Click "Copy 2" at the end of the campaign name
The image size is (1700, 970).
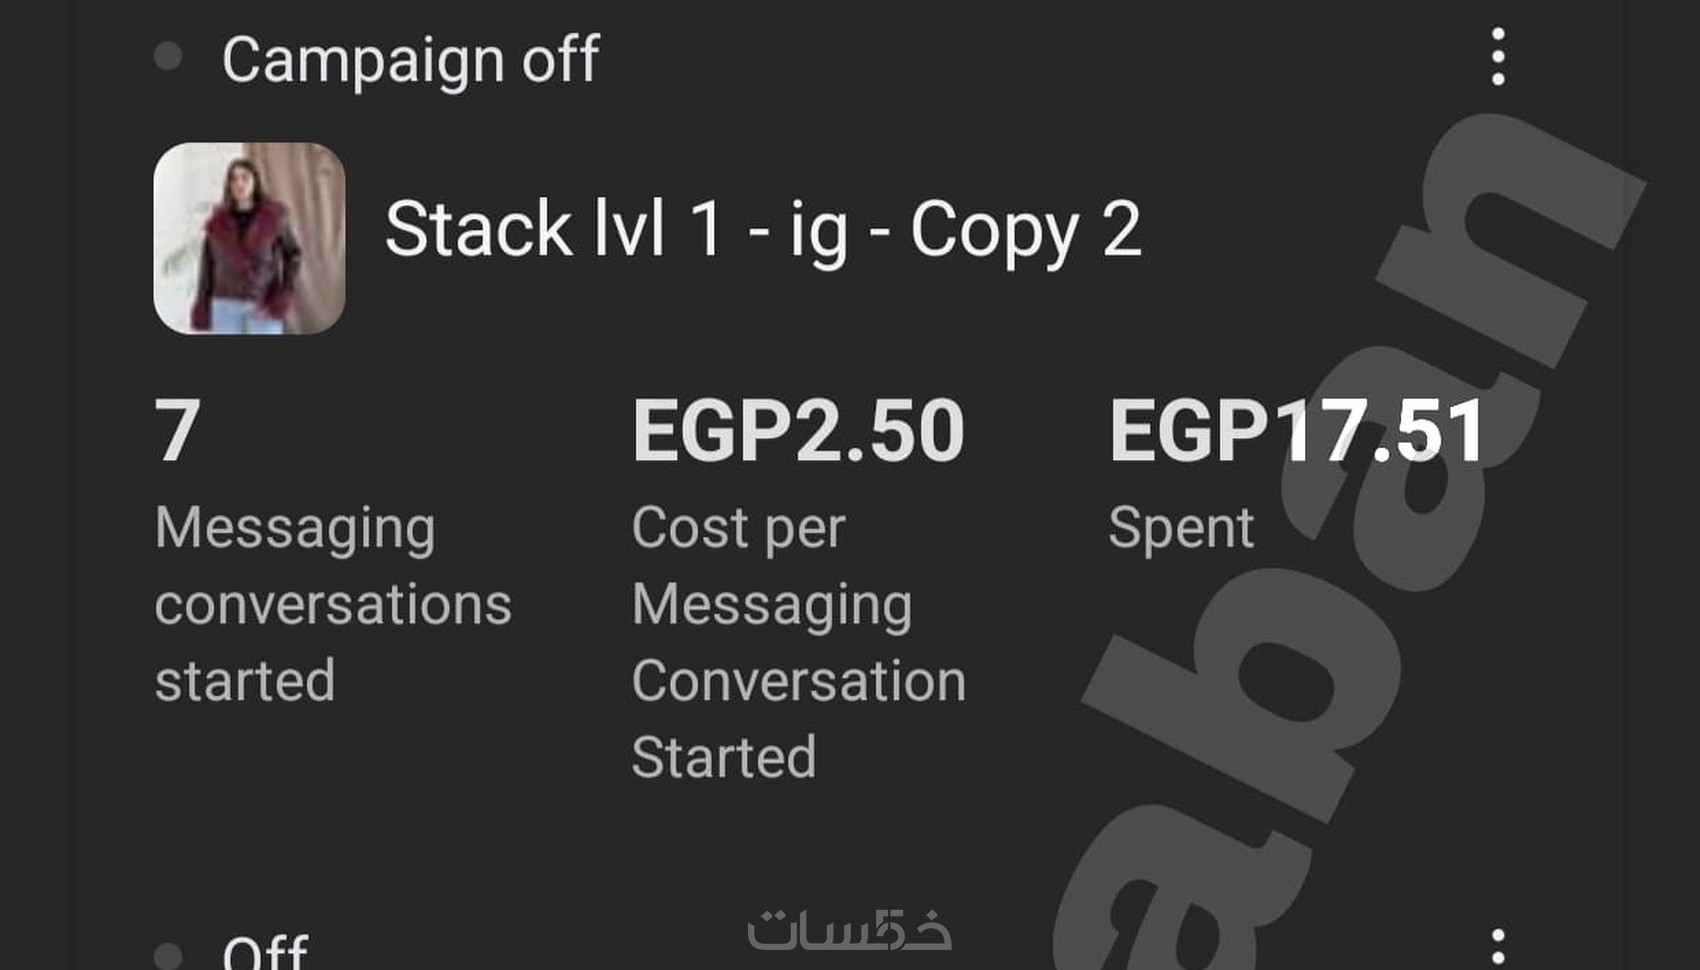pyautogui.click(x=1025, y=229)
